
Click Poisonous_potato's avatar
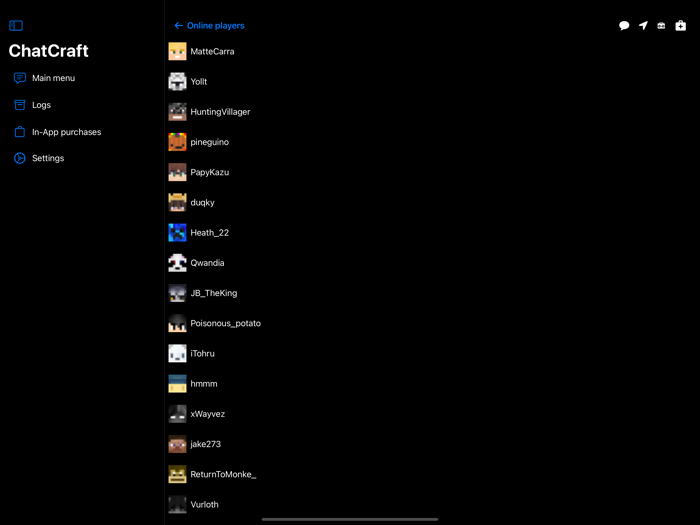click(177, 323)
